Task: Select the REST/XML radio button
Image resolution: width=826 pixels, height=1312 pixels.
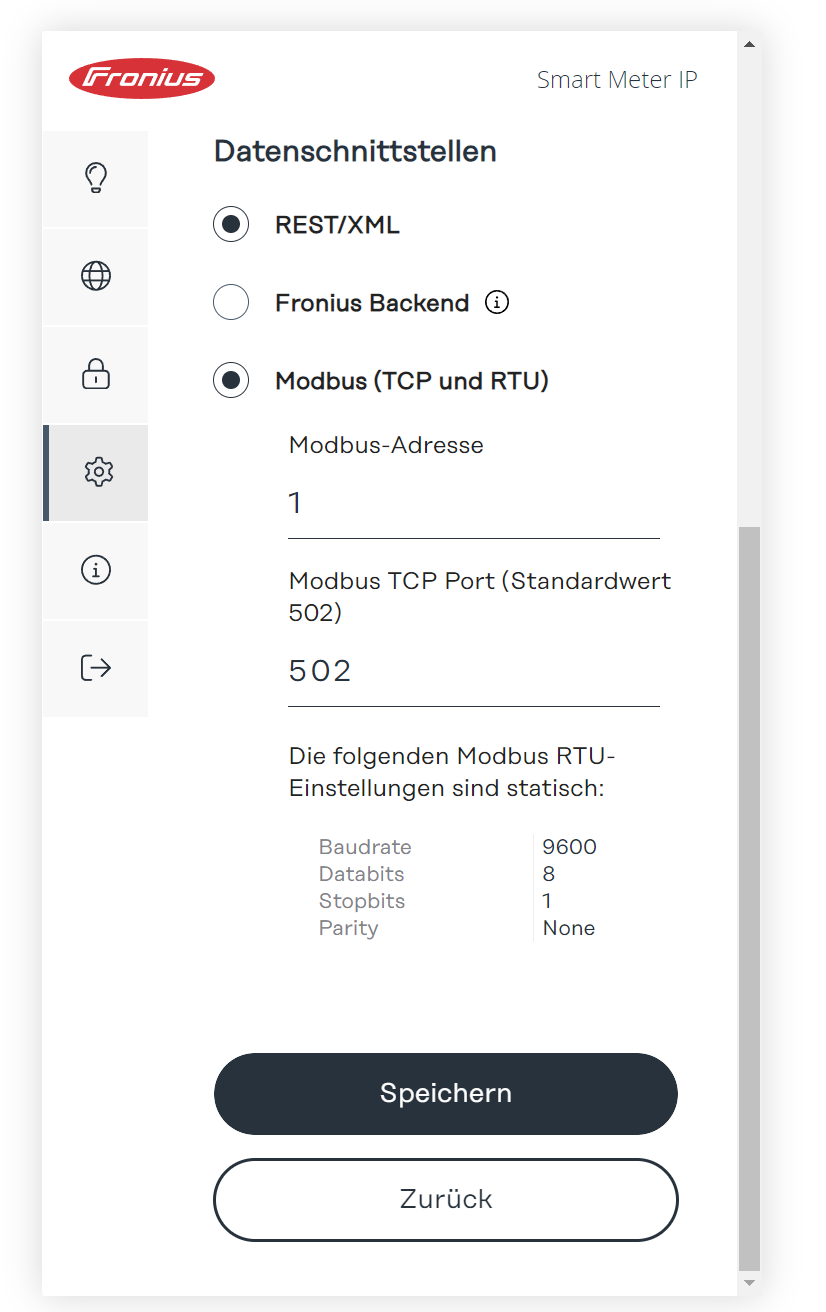Action: click(231, 225)
